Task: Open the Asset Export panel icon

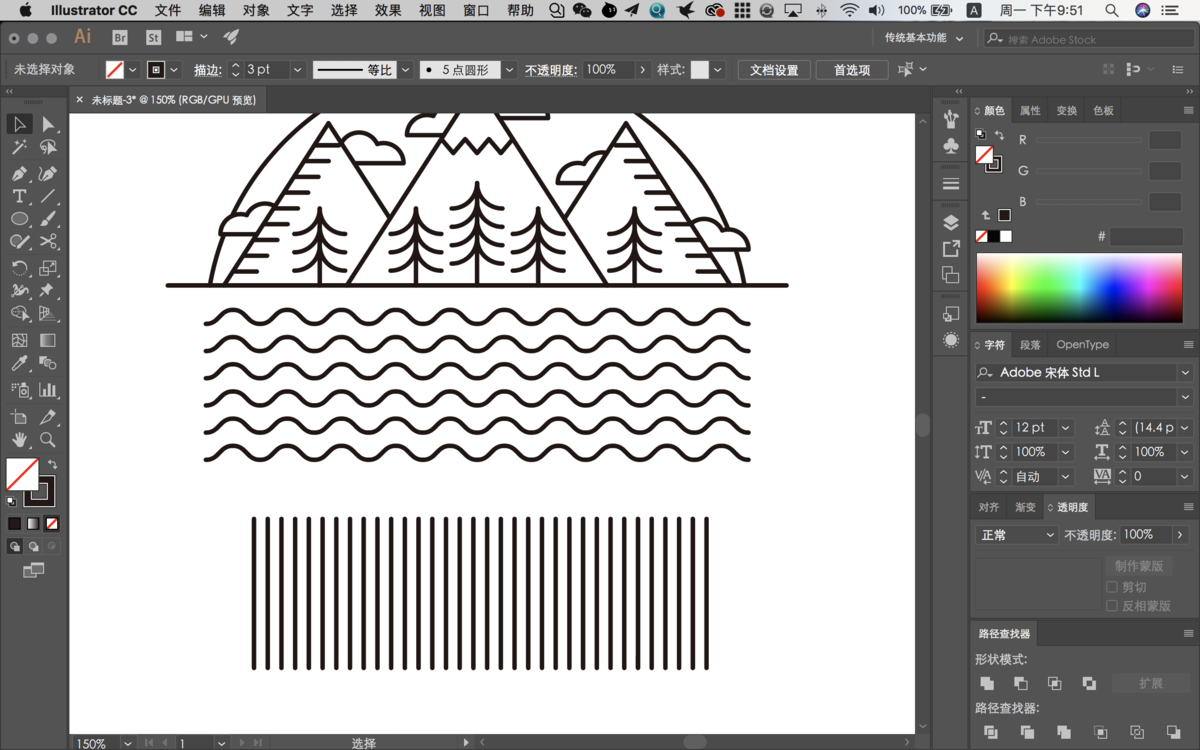Action: [x=951, y=248]
